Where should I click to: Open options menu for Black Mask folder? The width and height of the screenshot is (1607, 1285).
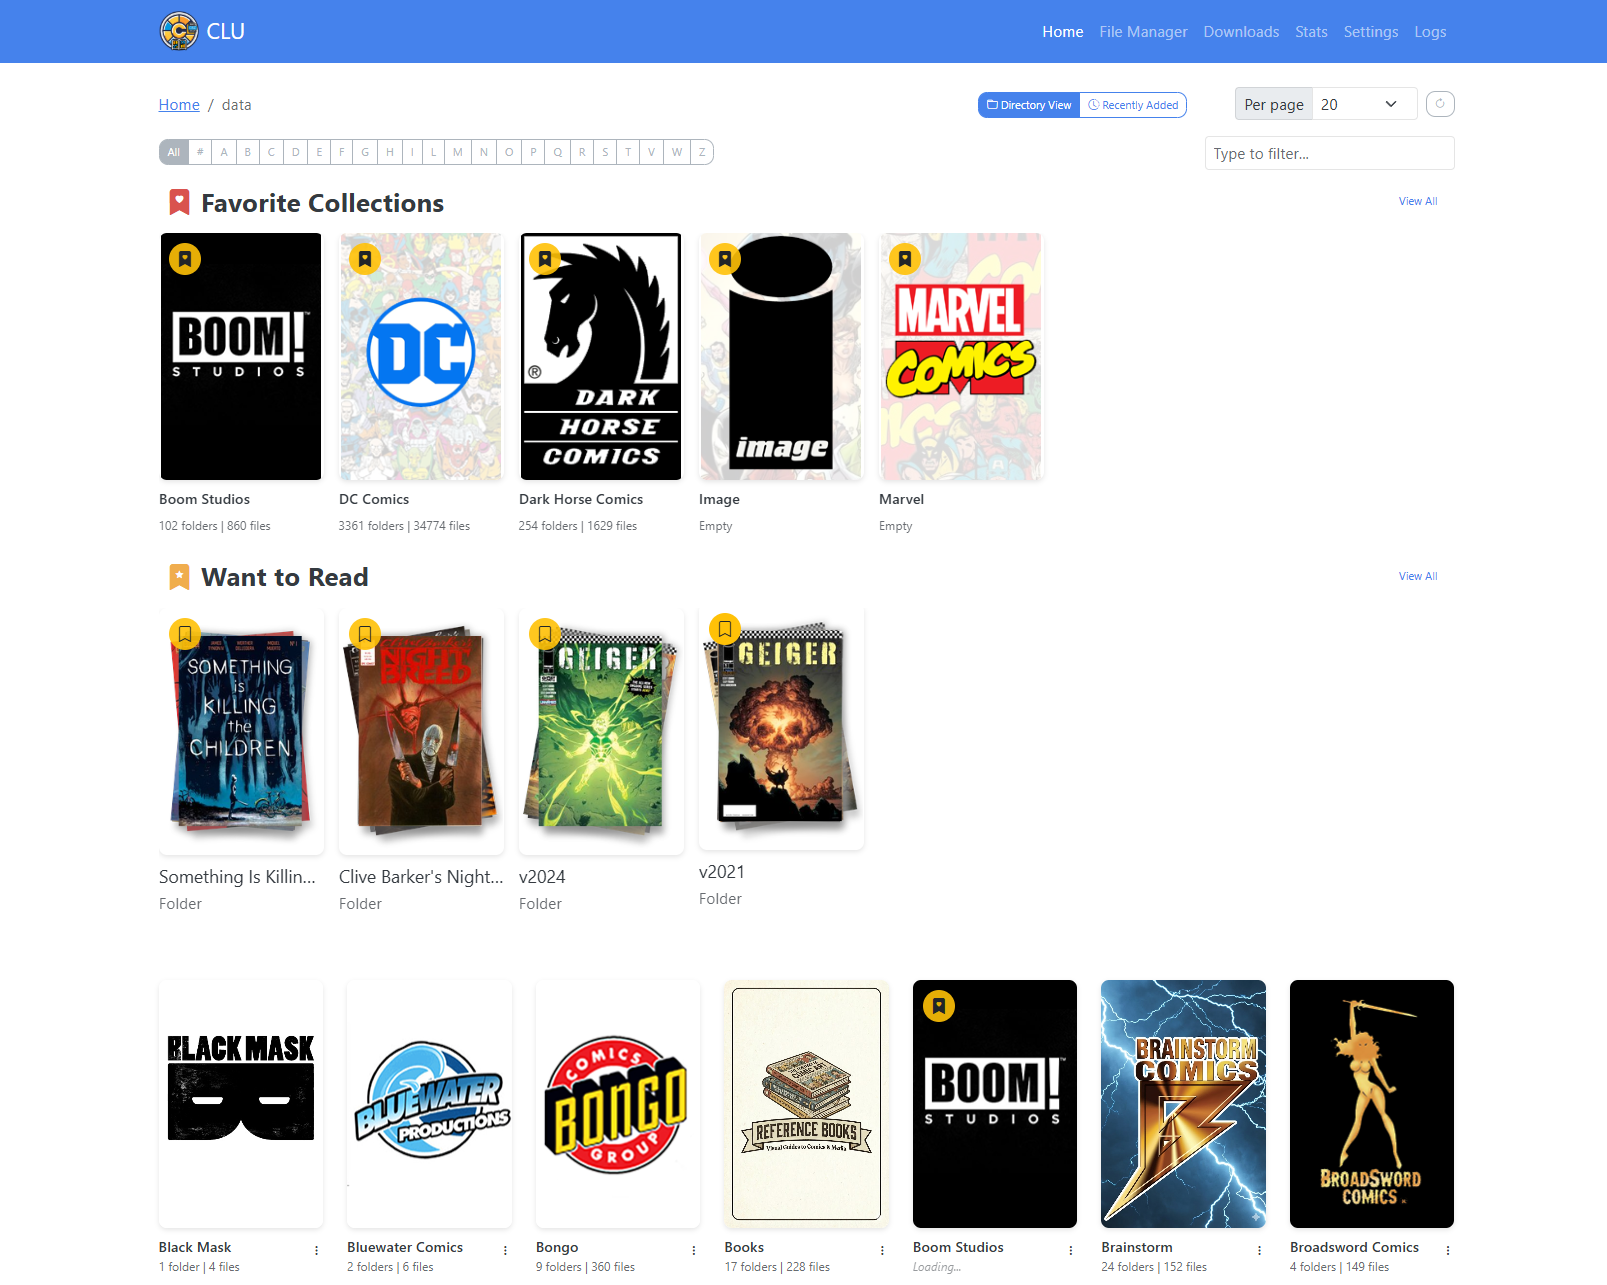pos(317,1250)
